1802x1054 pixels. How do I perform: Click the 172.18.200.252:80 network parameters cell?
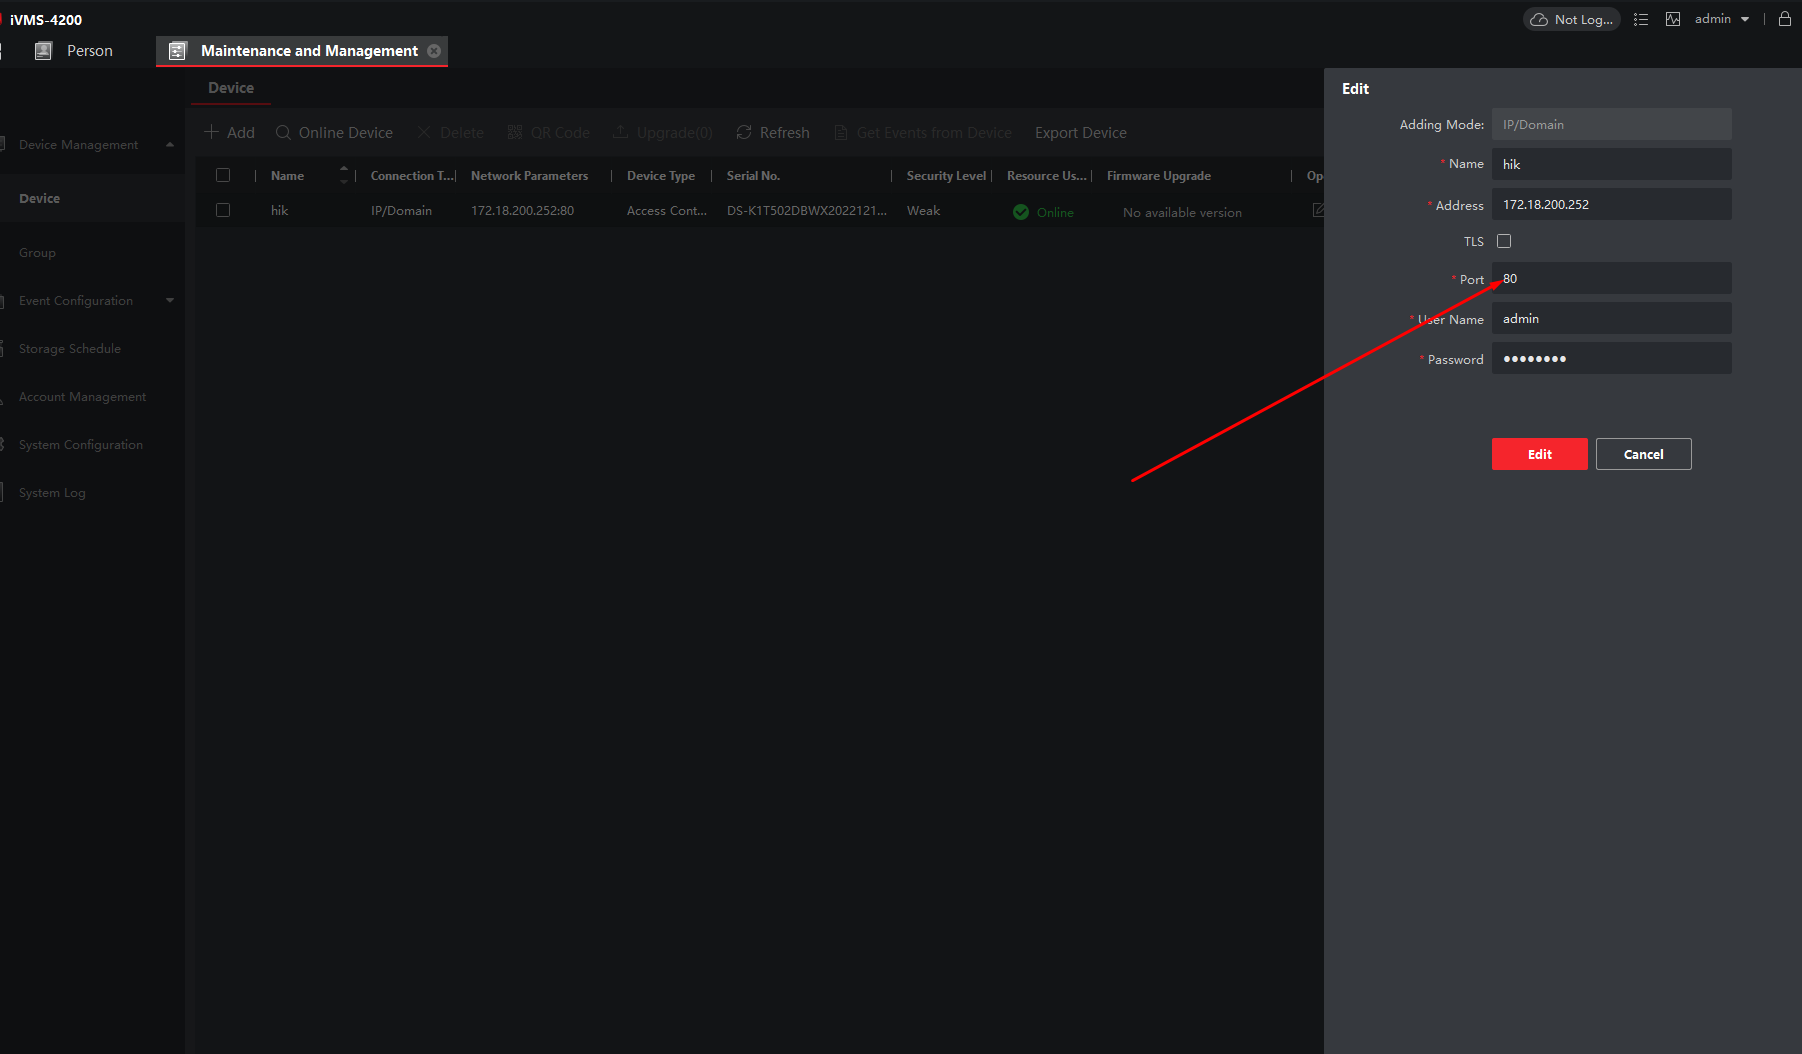[522, 210]
